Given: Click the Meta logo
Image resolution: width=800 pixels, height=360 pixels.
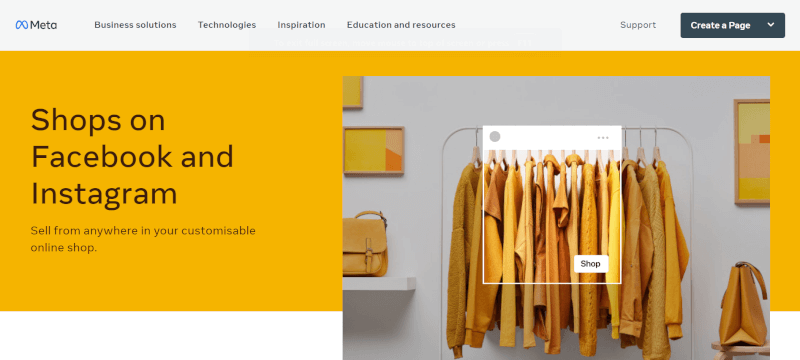Looking at the screenshot, I should 36,25.
